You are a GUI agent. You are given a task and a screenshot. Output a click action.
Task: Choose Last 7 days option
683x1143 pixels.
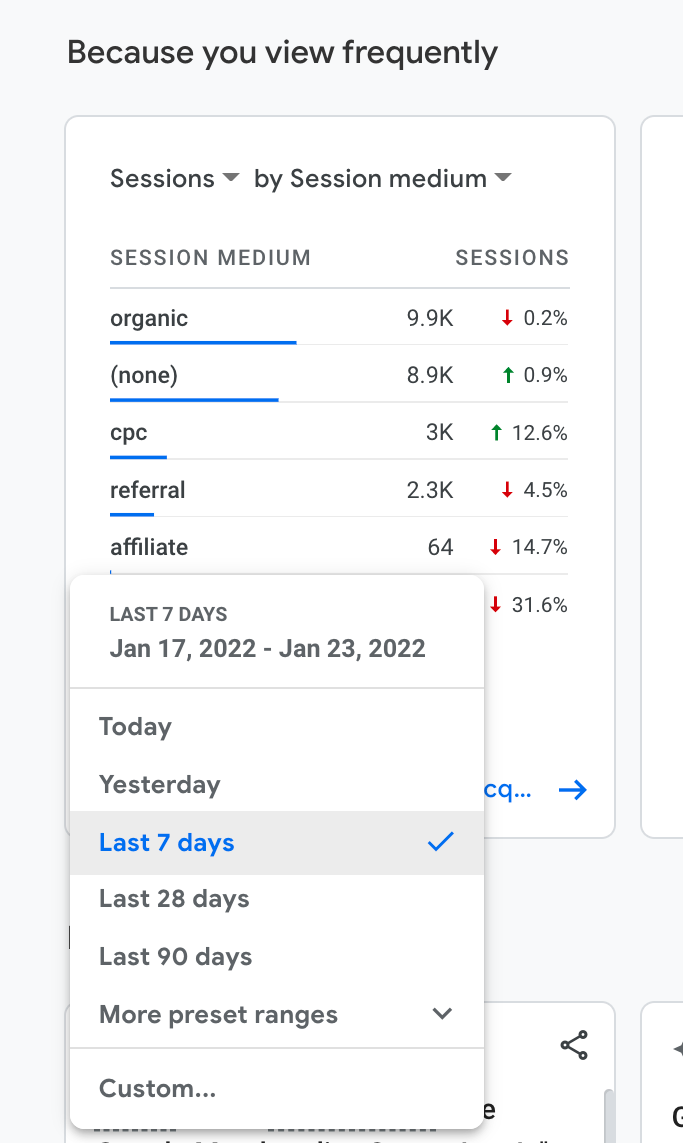(x=167, y=843)
